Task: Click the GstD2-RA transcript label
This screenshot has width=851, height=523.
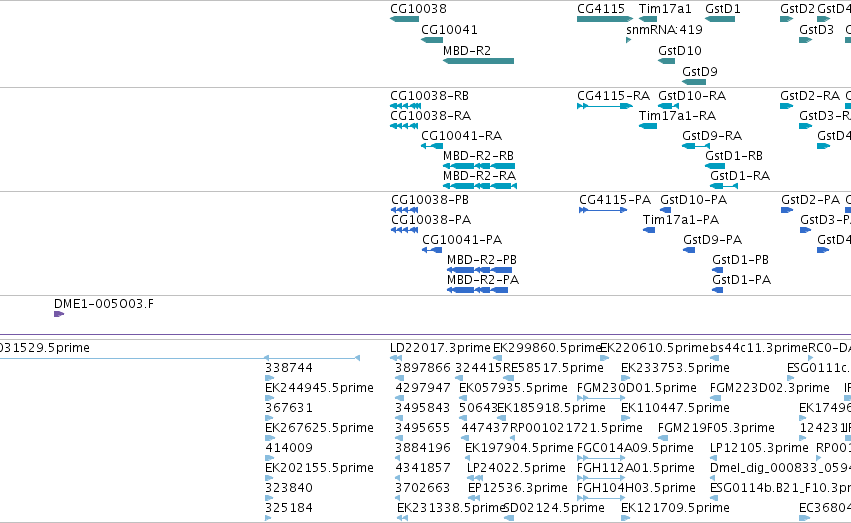Action: 810,96
